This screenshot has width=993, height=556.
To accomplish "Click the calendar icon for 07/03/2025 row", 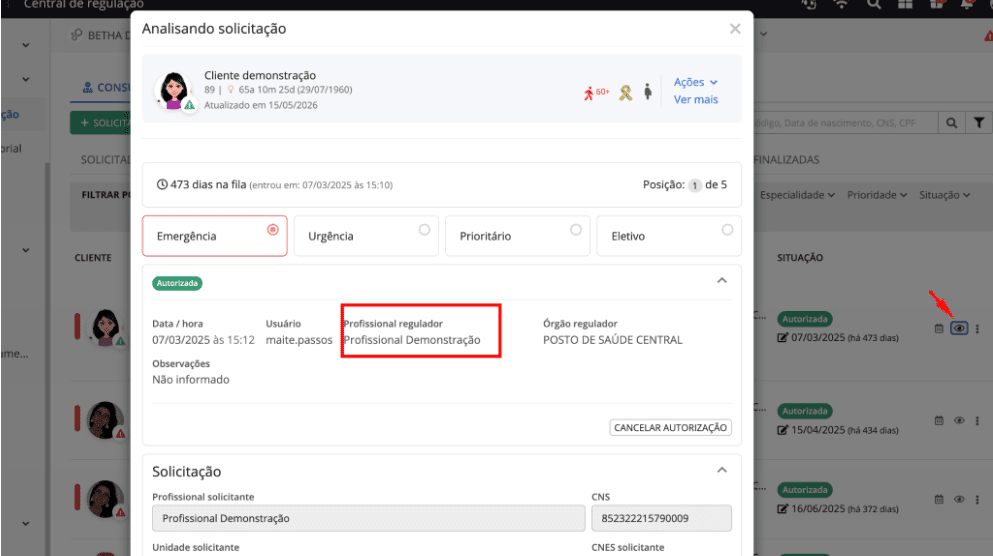I will point(939,328).
